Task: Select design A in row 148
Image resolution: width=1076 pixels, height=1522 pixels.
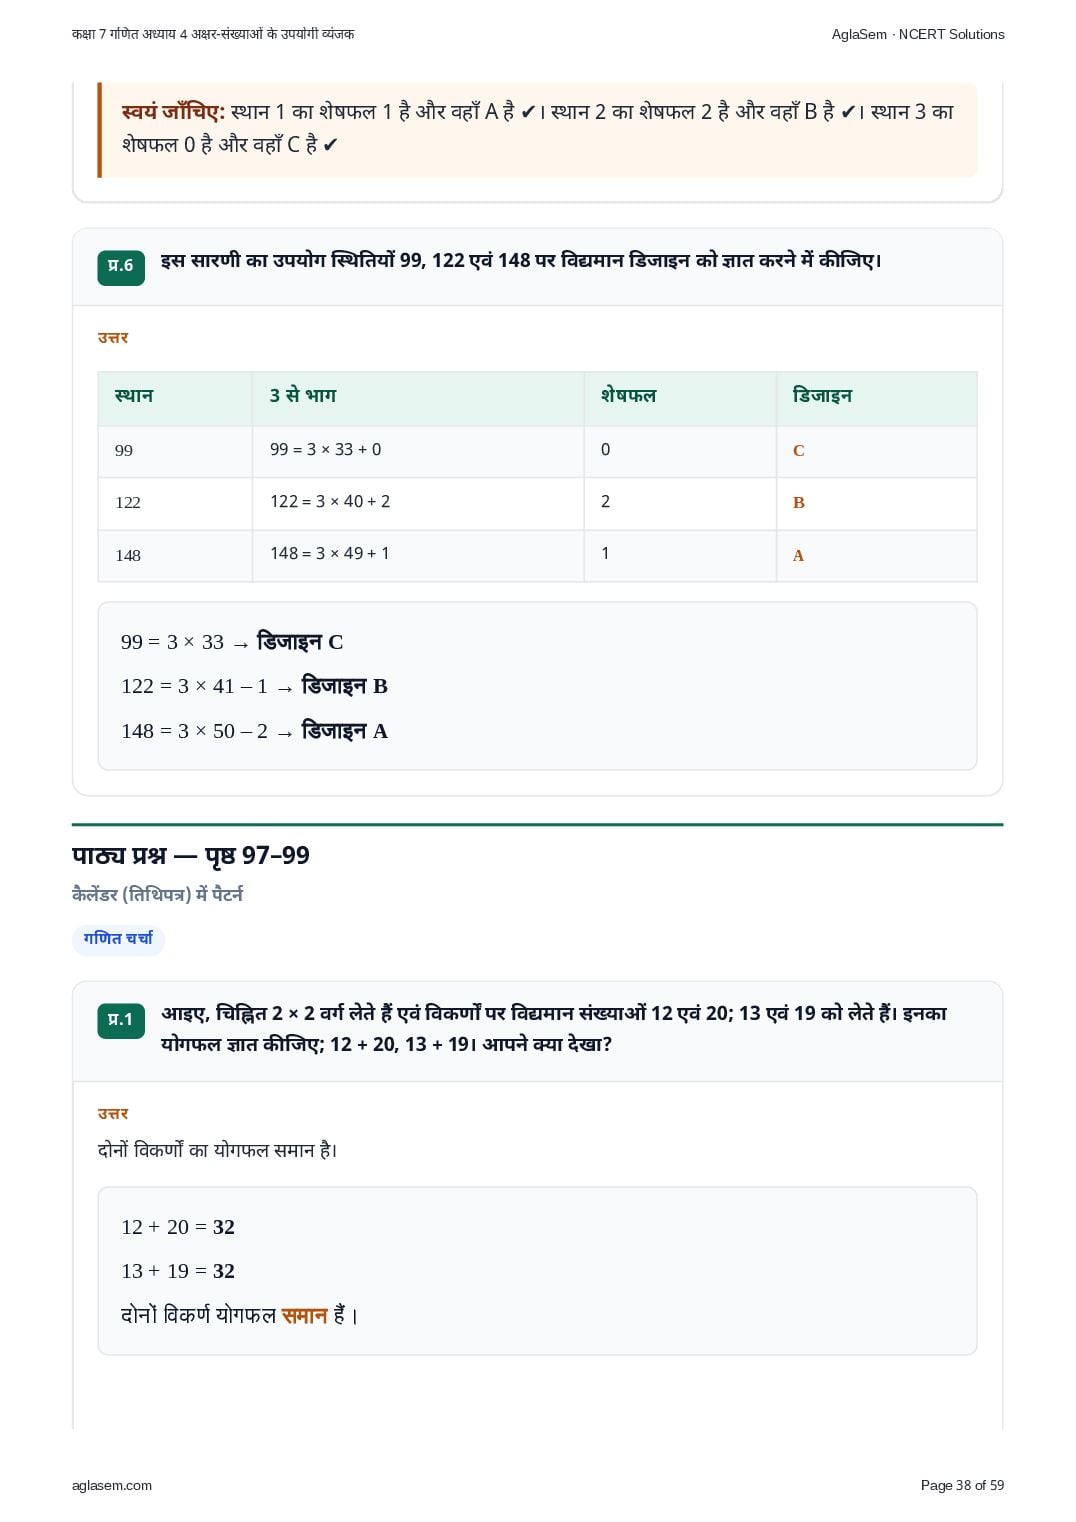Action: (x=798, y=556)
